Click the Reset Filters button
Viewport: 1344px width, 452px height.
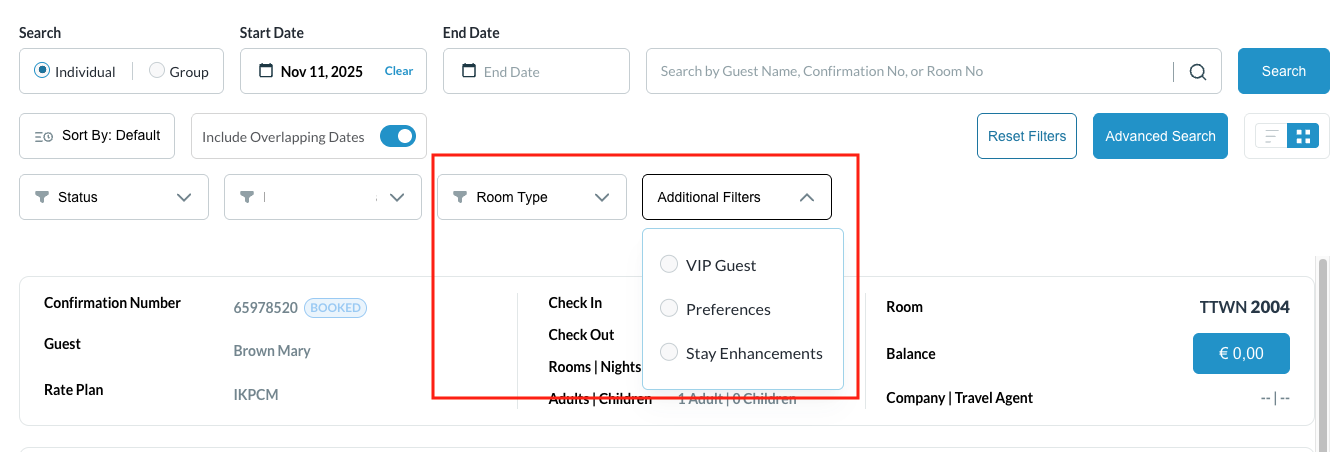pos(1027,136)
